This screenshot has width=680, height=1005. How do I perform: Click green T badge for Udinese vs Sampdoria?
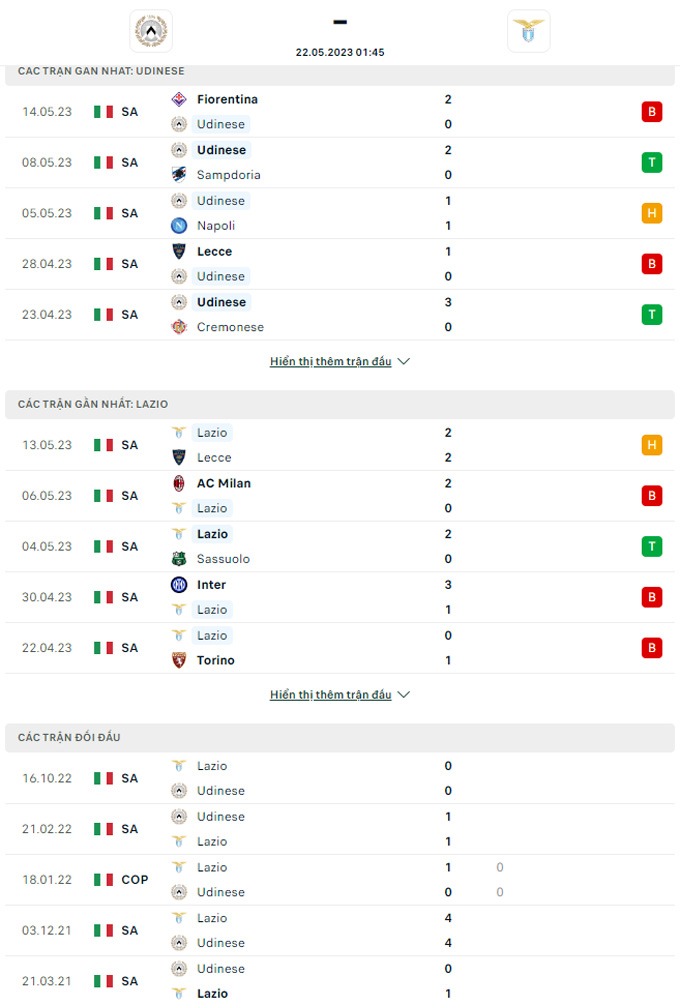click(x=652, y=162)
